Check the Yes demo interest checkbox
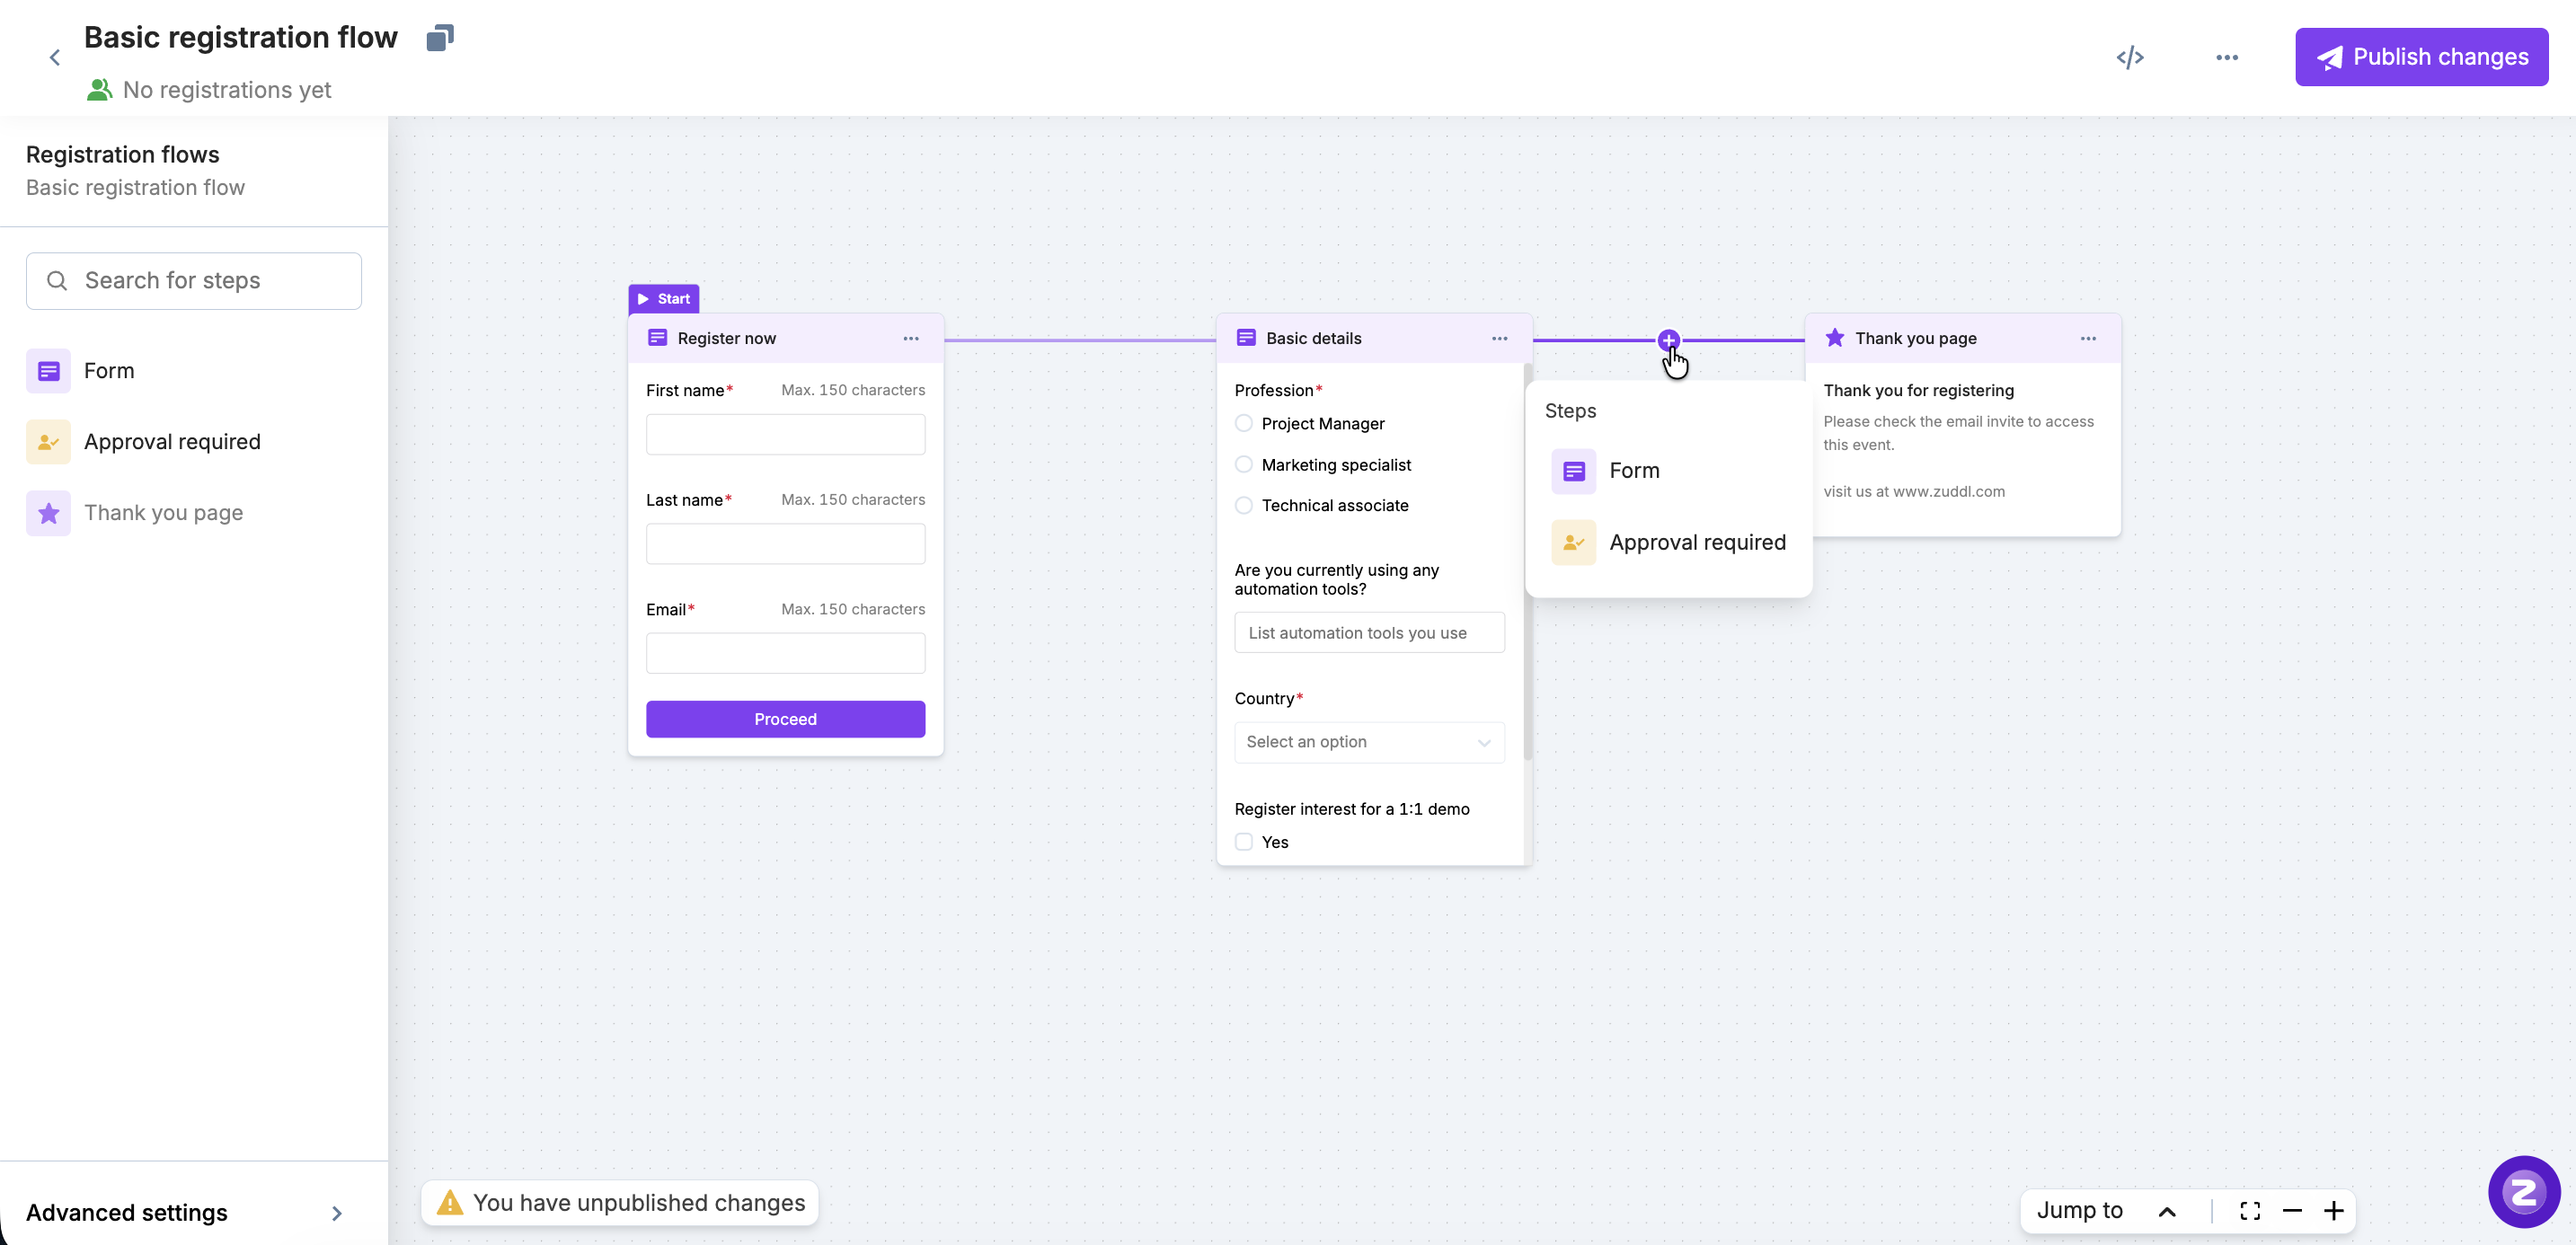Screen dimensions: 2576x1245 (1244, 842)
